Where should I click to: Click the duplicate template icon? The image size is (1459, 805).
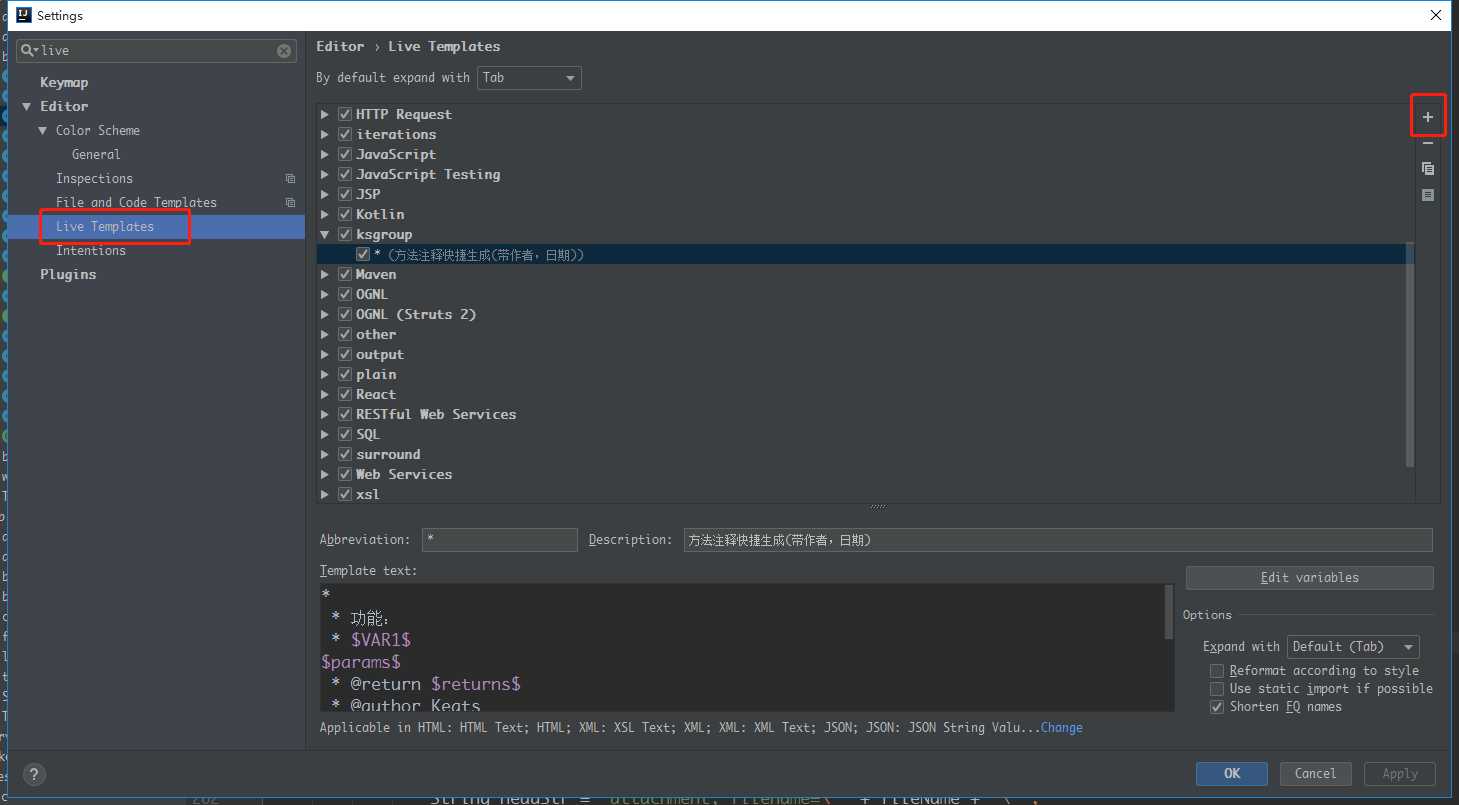1428,169
